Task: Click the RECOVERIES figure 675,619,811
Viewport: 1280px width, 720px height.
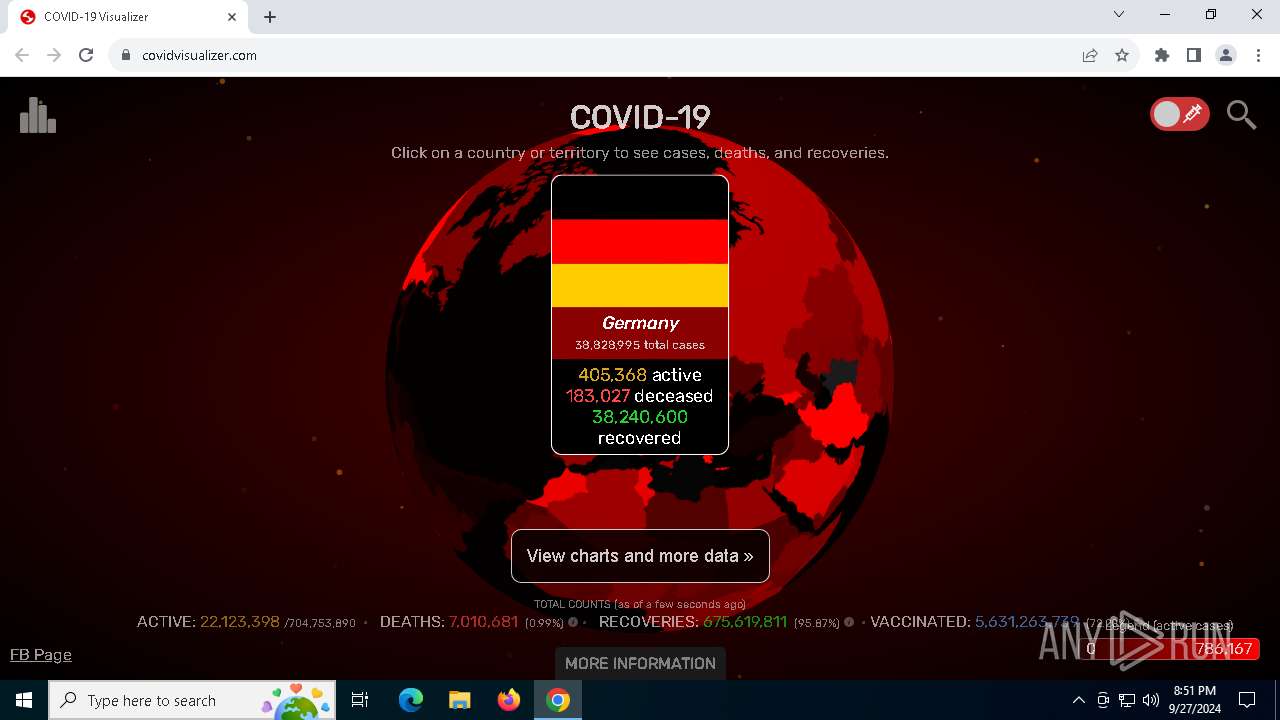Action: (745, 622)
